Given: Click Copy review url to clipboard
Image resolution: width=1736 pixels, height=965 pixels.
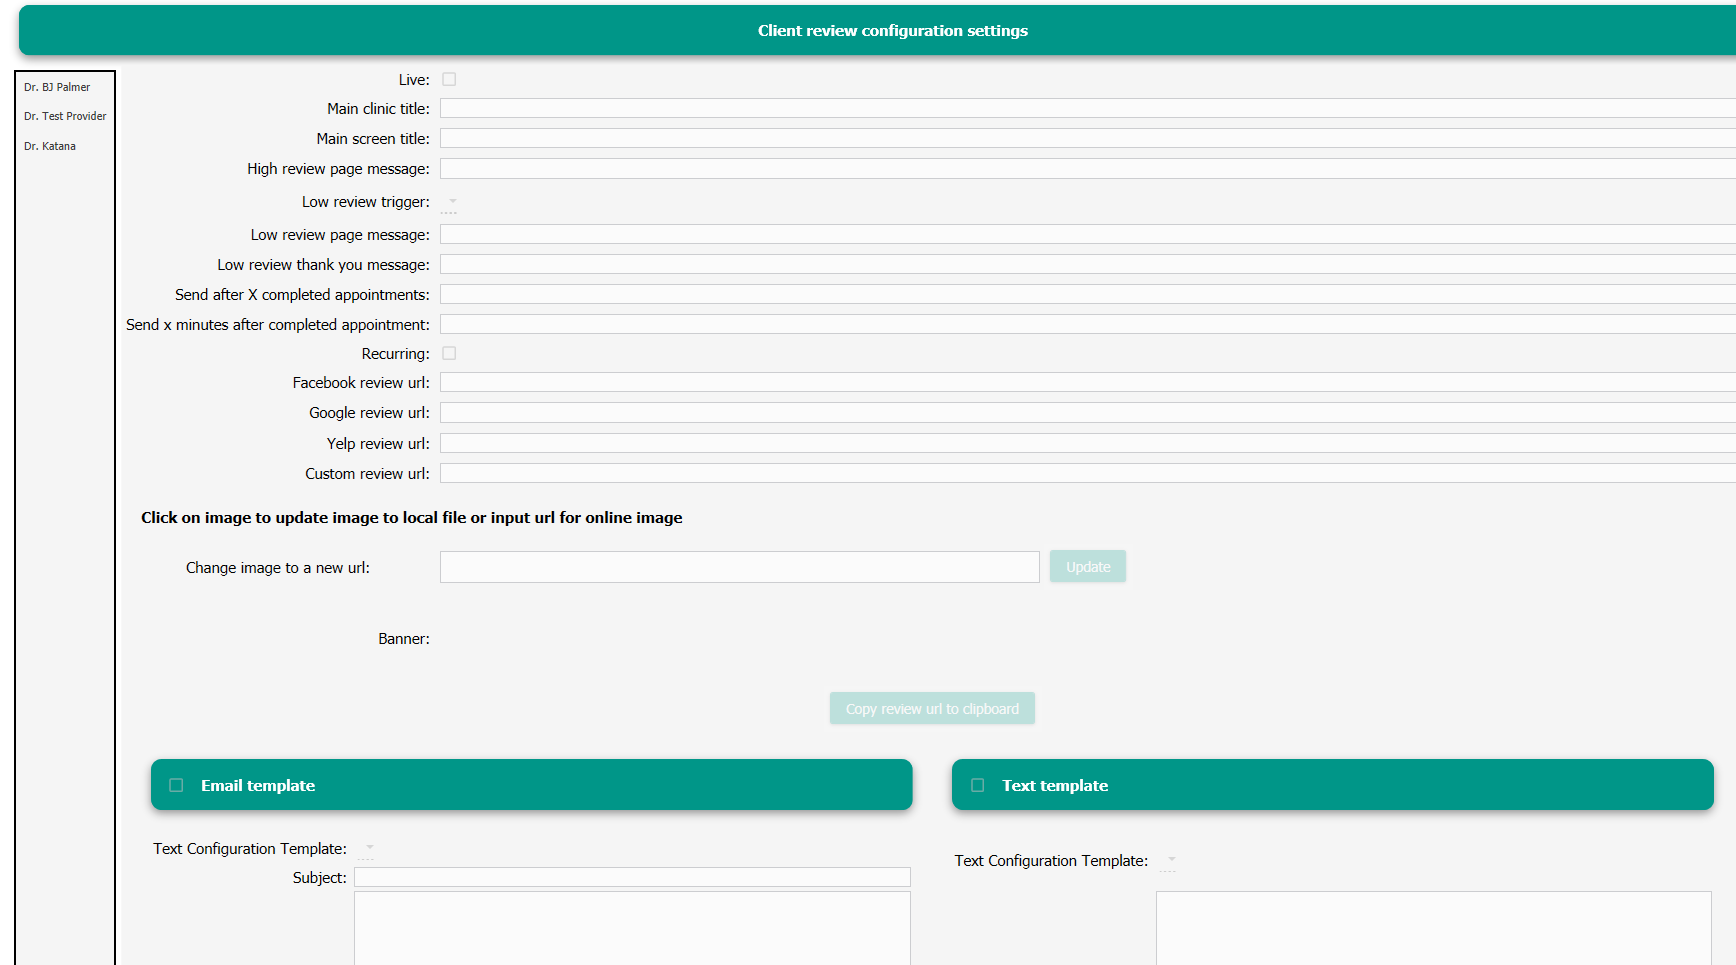Looking at the screenshot, I should click(932, 708).
